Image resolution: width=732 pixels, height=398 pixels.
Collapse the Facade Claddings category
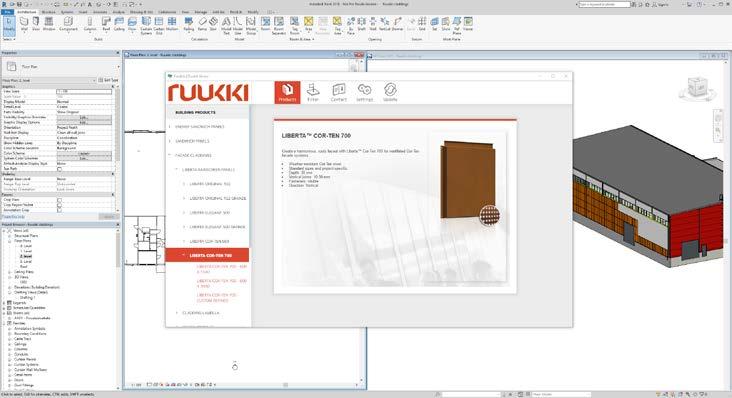click(193, 155)
